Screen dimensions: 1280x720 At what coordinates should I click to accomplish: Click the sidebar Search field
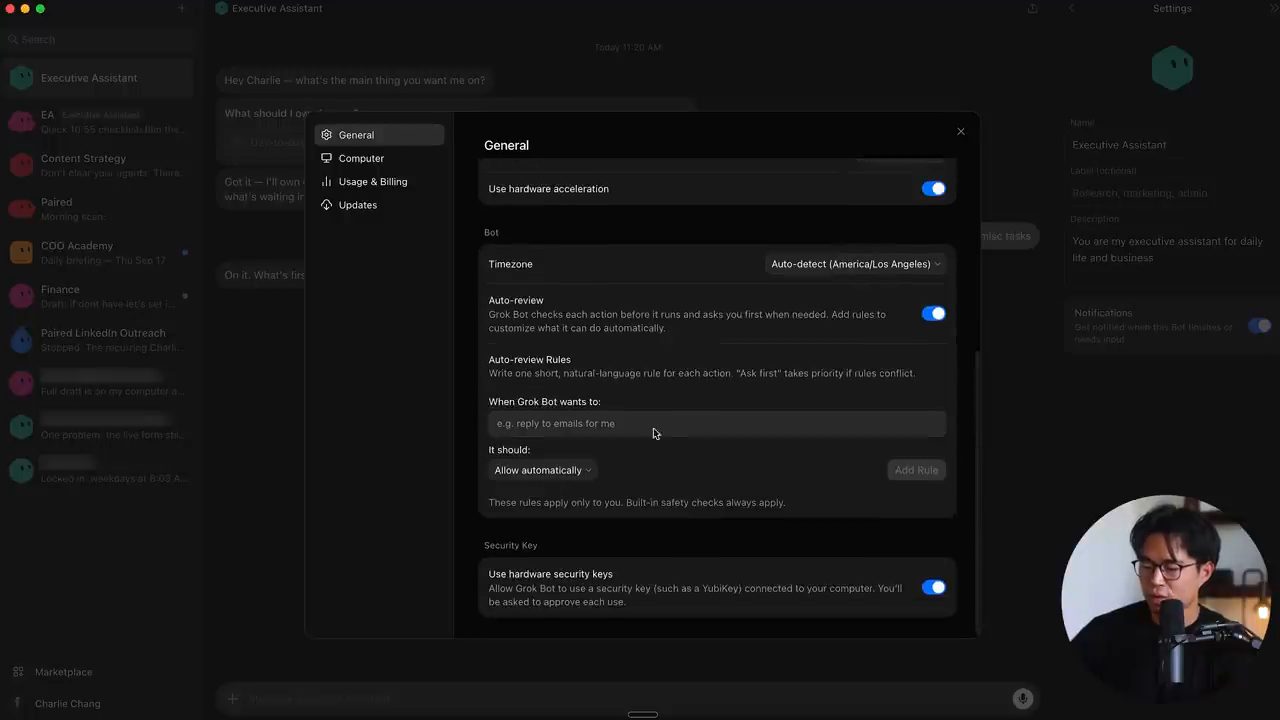pos(98,39)
